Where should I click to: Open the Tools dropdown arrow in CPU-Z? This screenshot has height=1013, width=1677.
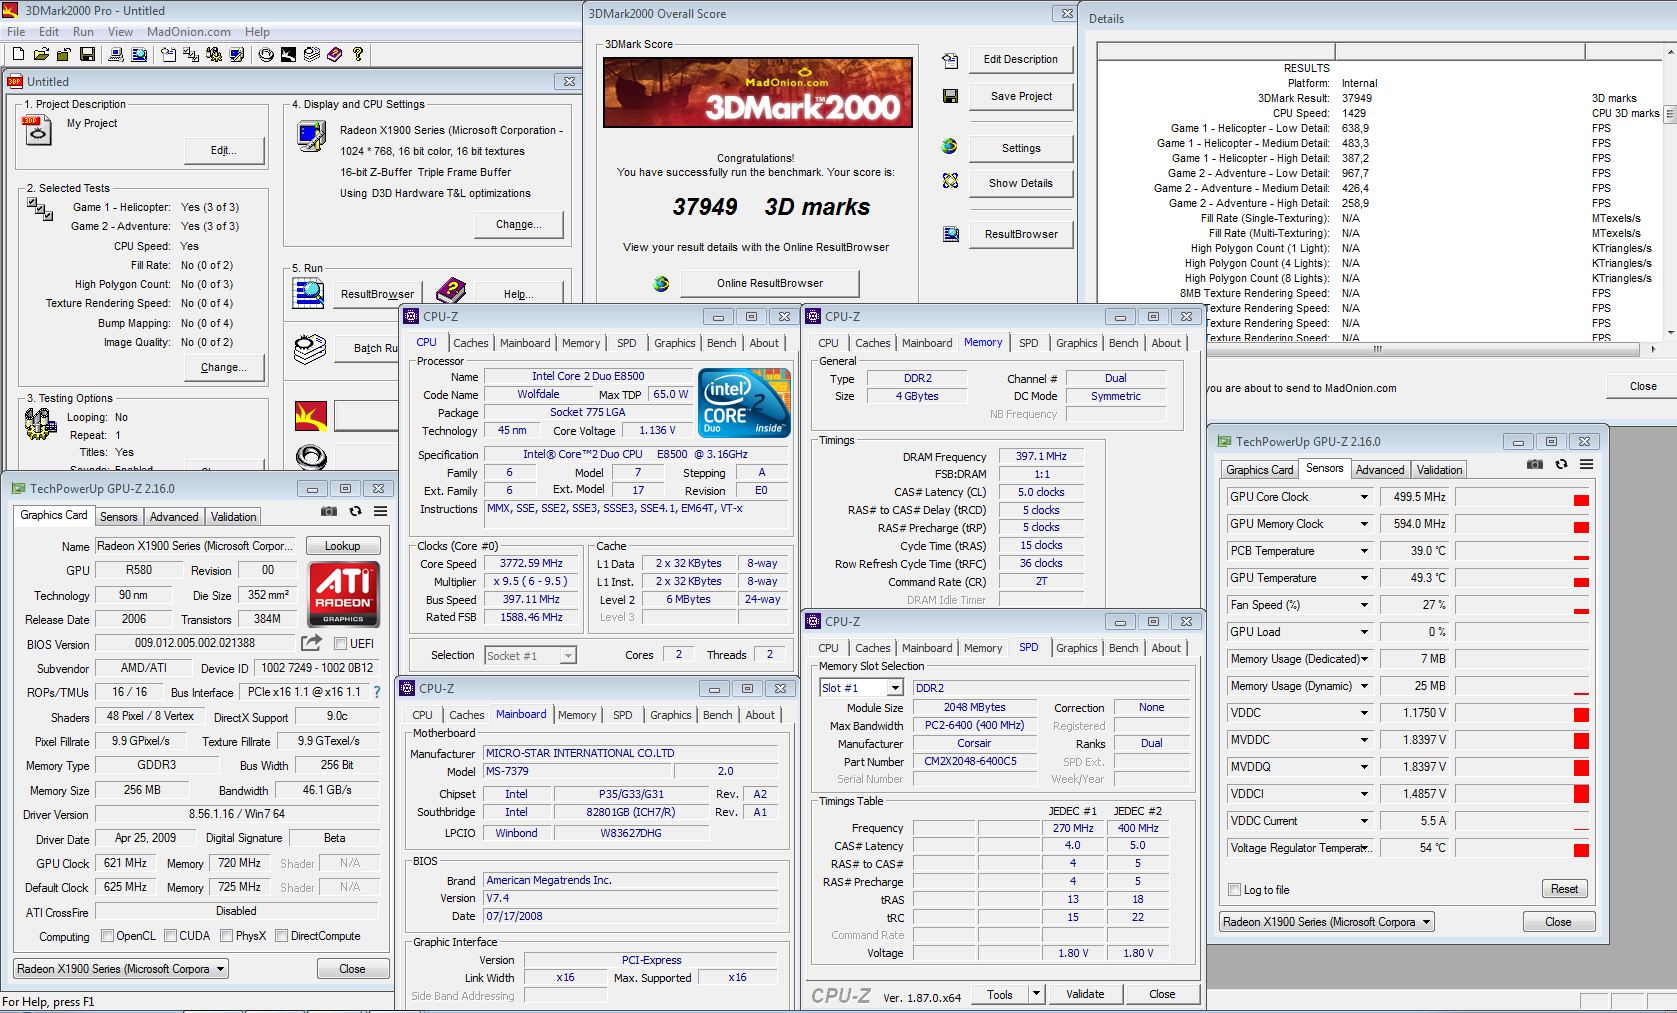tap(1036, 994)
